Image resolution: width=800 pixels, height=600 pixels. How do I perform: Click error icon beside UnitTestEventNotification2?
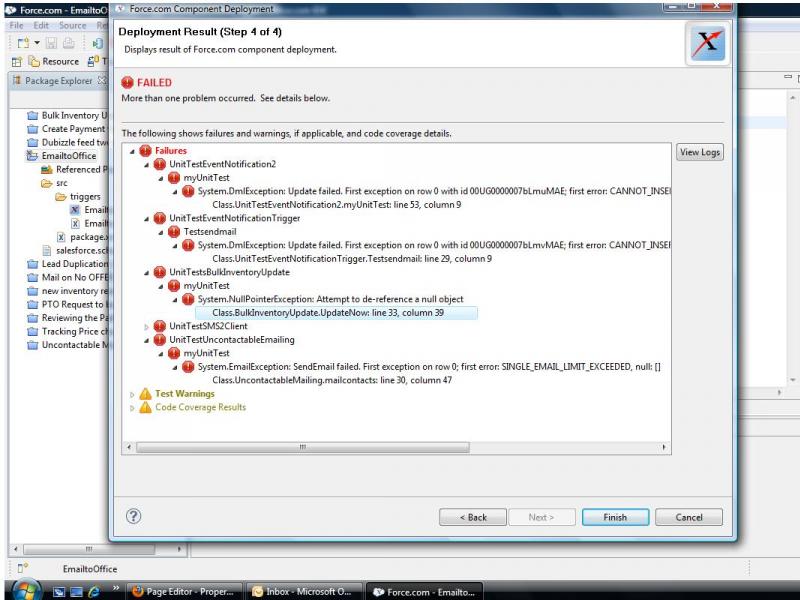click(x=160, y=164)
